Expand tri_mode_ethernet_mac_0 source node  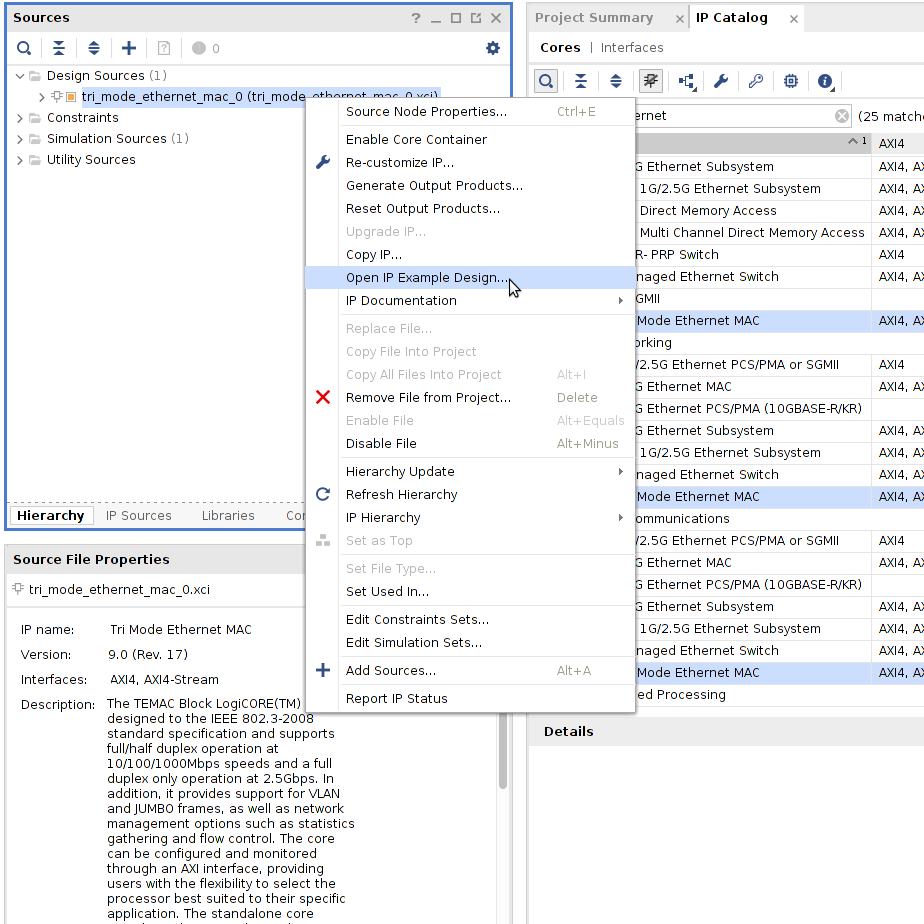point(41,97)
